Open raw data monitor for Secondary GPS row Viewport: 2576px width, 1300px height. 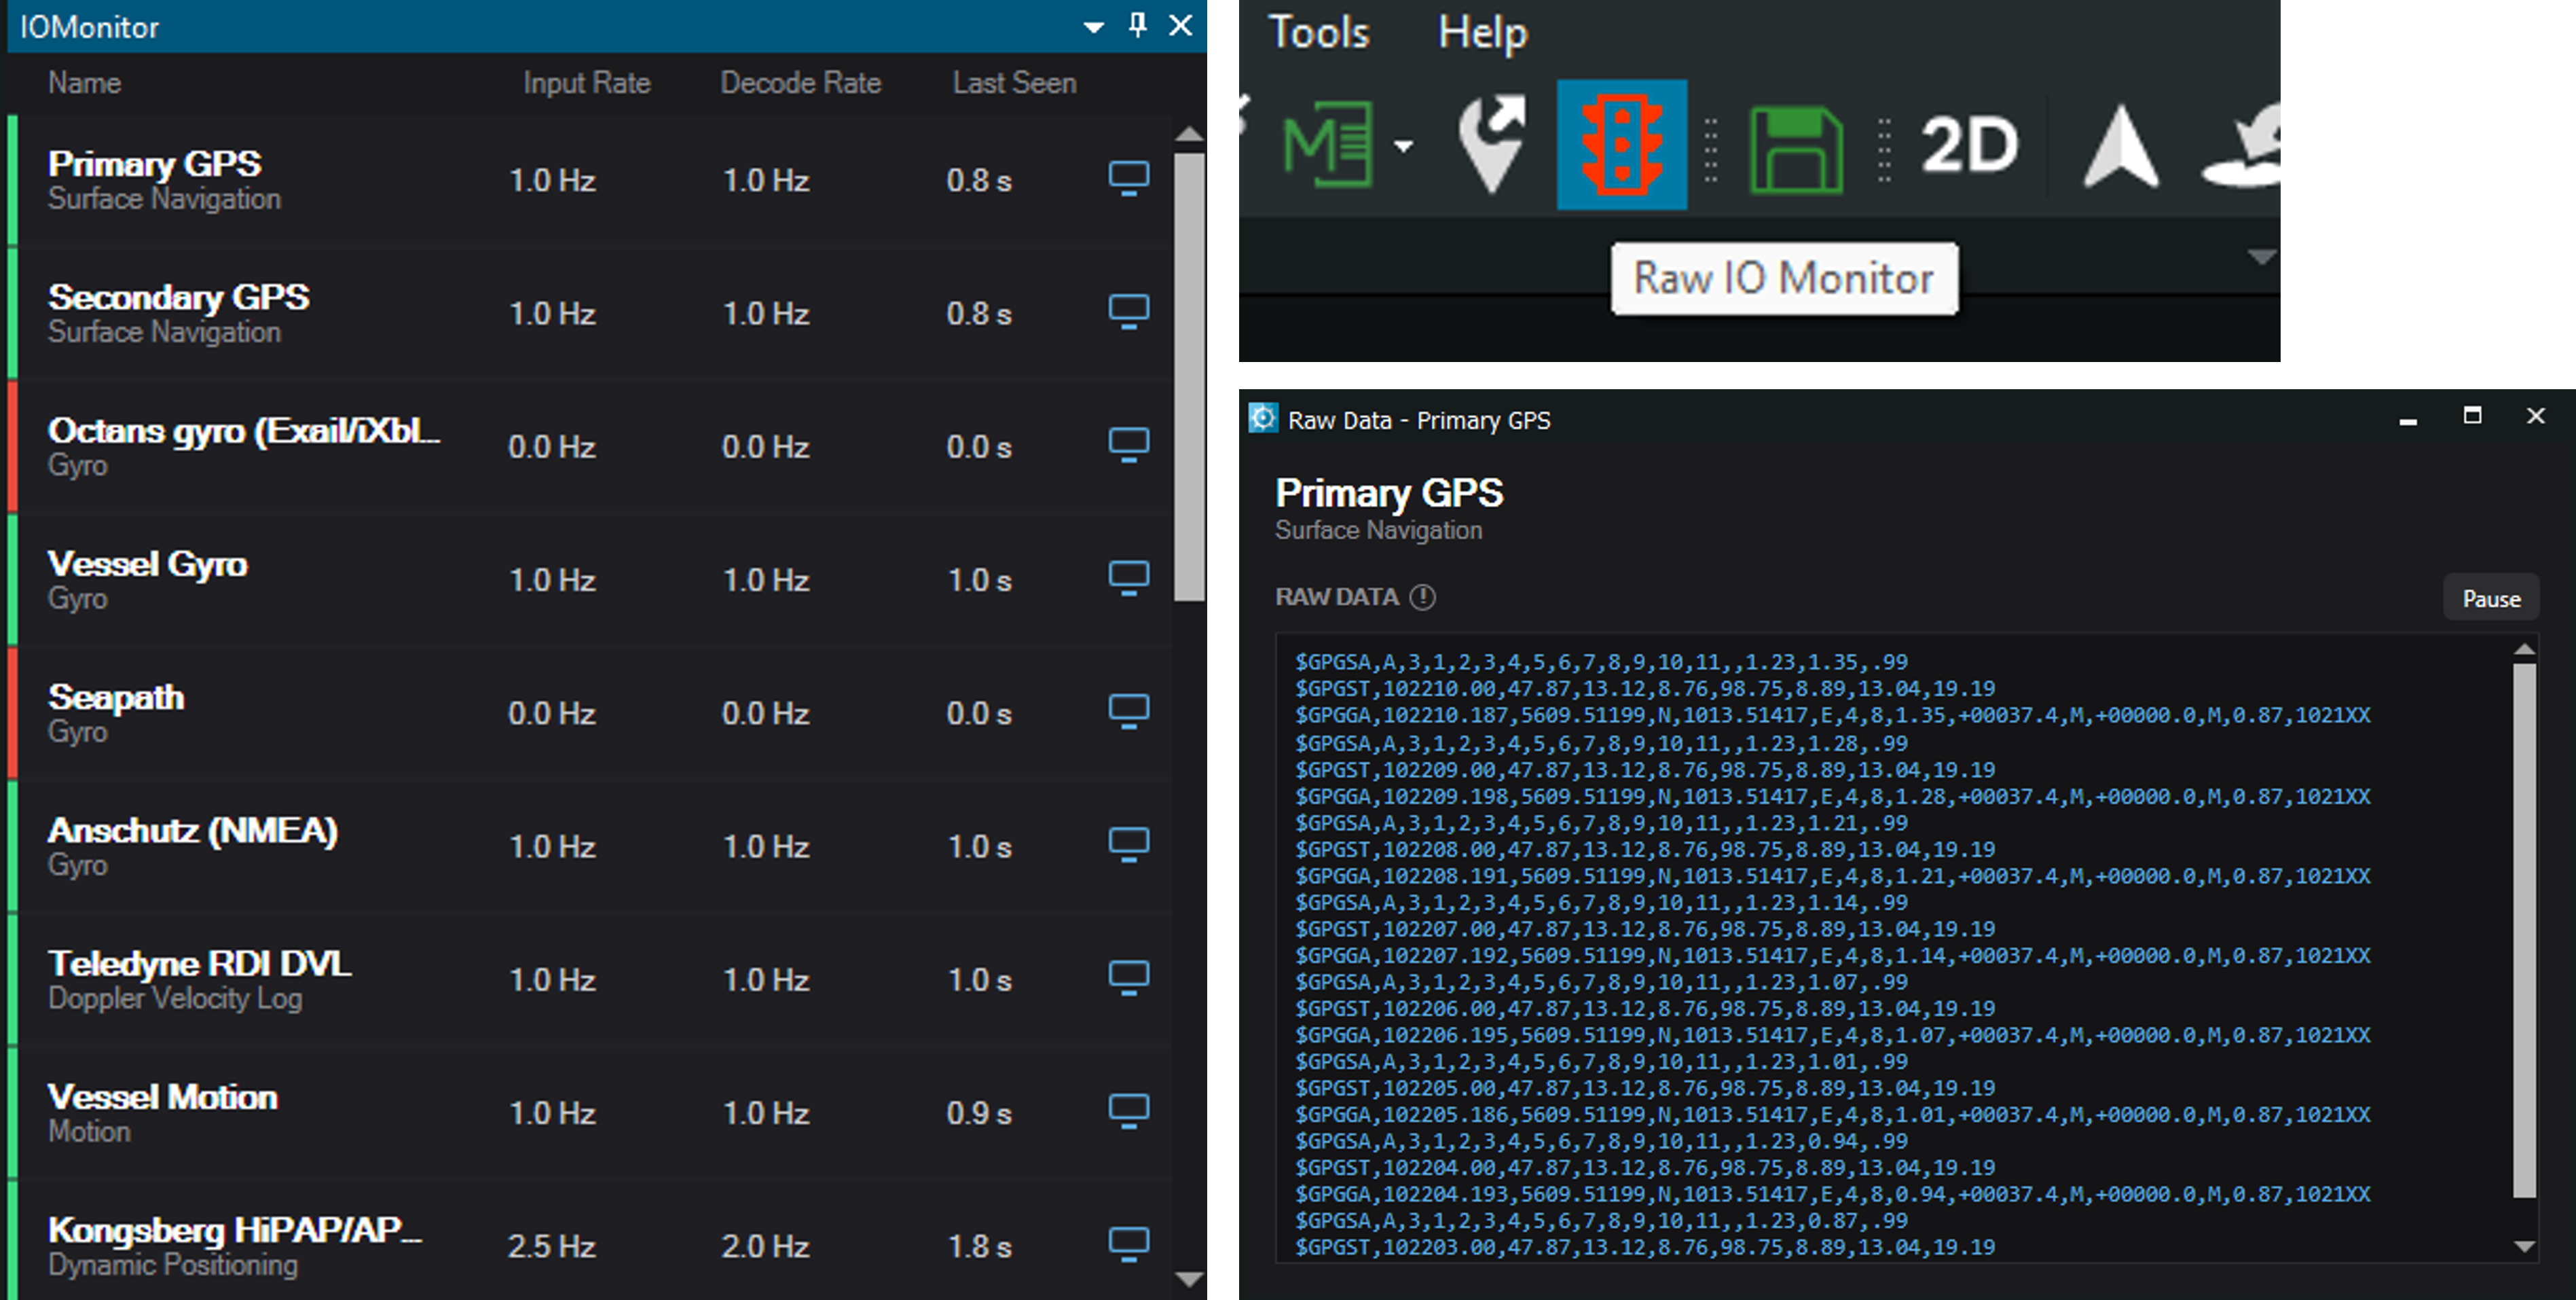coord(1128,312)
